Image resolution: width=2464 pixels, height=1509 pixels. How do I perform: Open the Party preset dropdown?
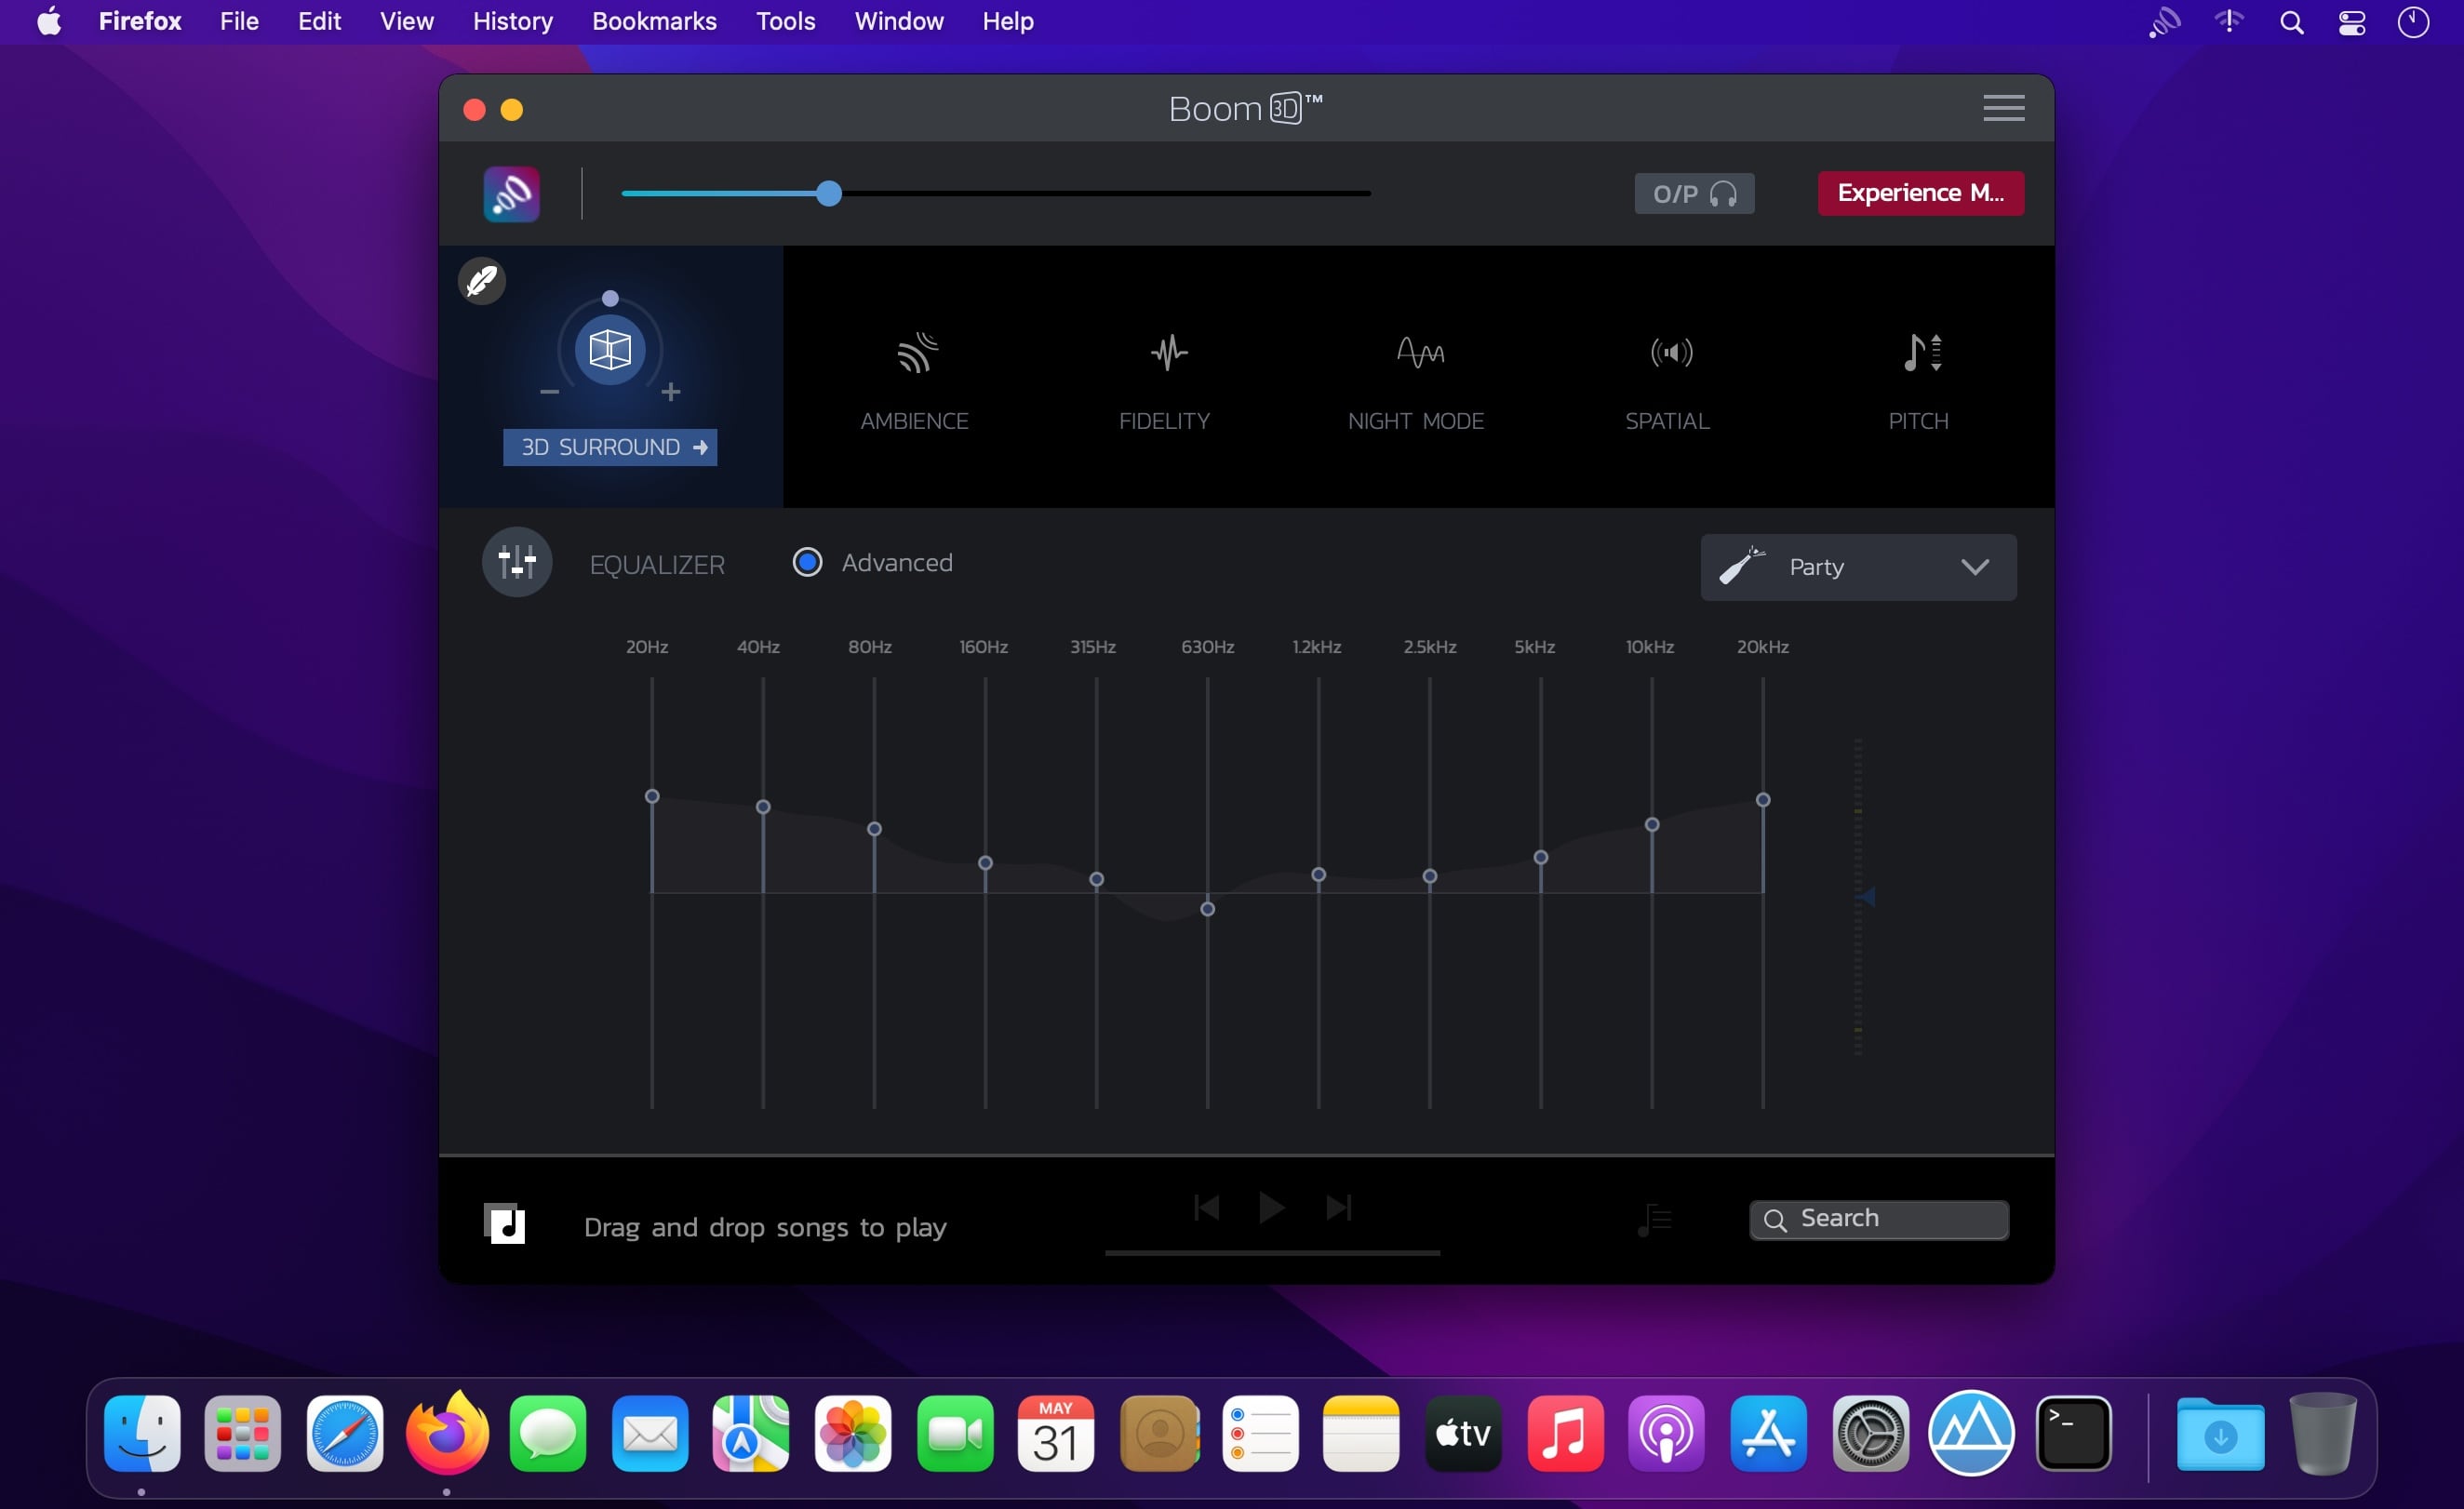1858,567
